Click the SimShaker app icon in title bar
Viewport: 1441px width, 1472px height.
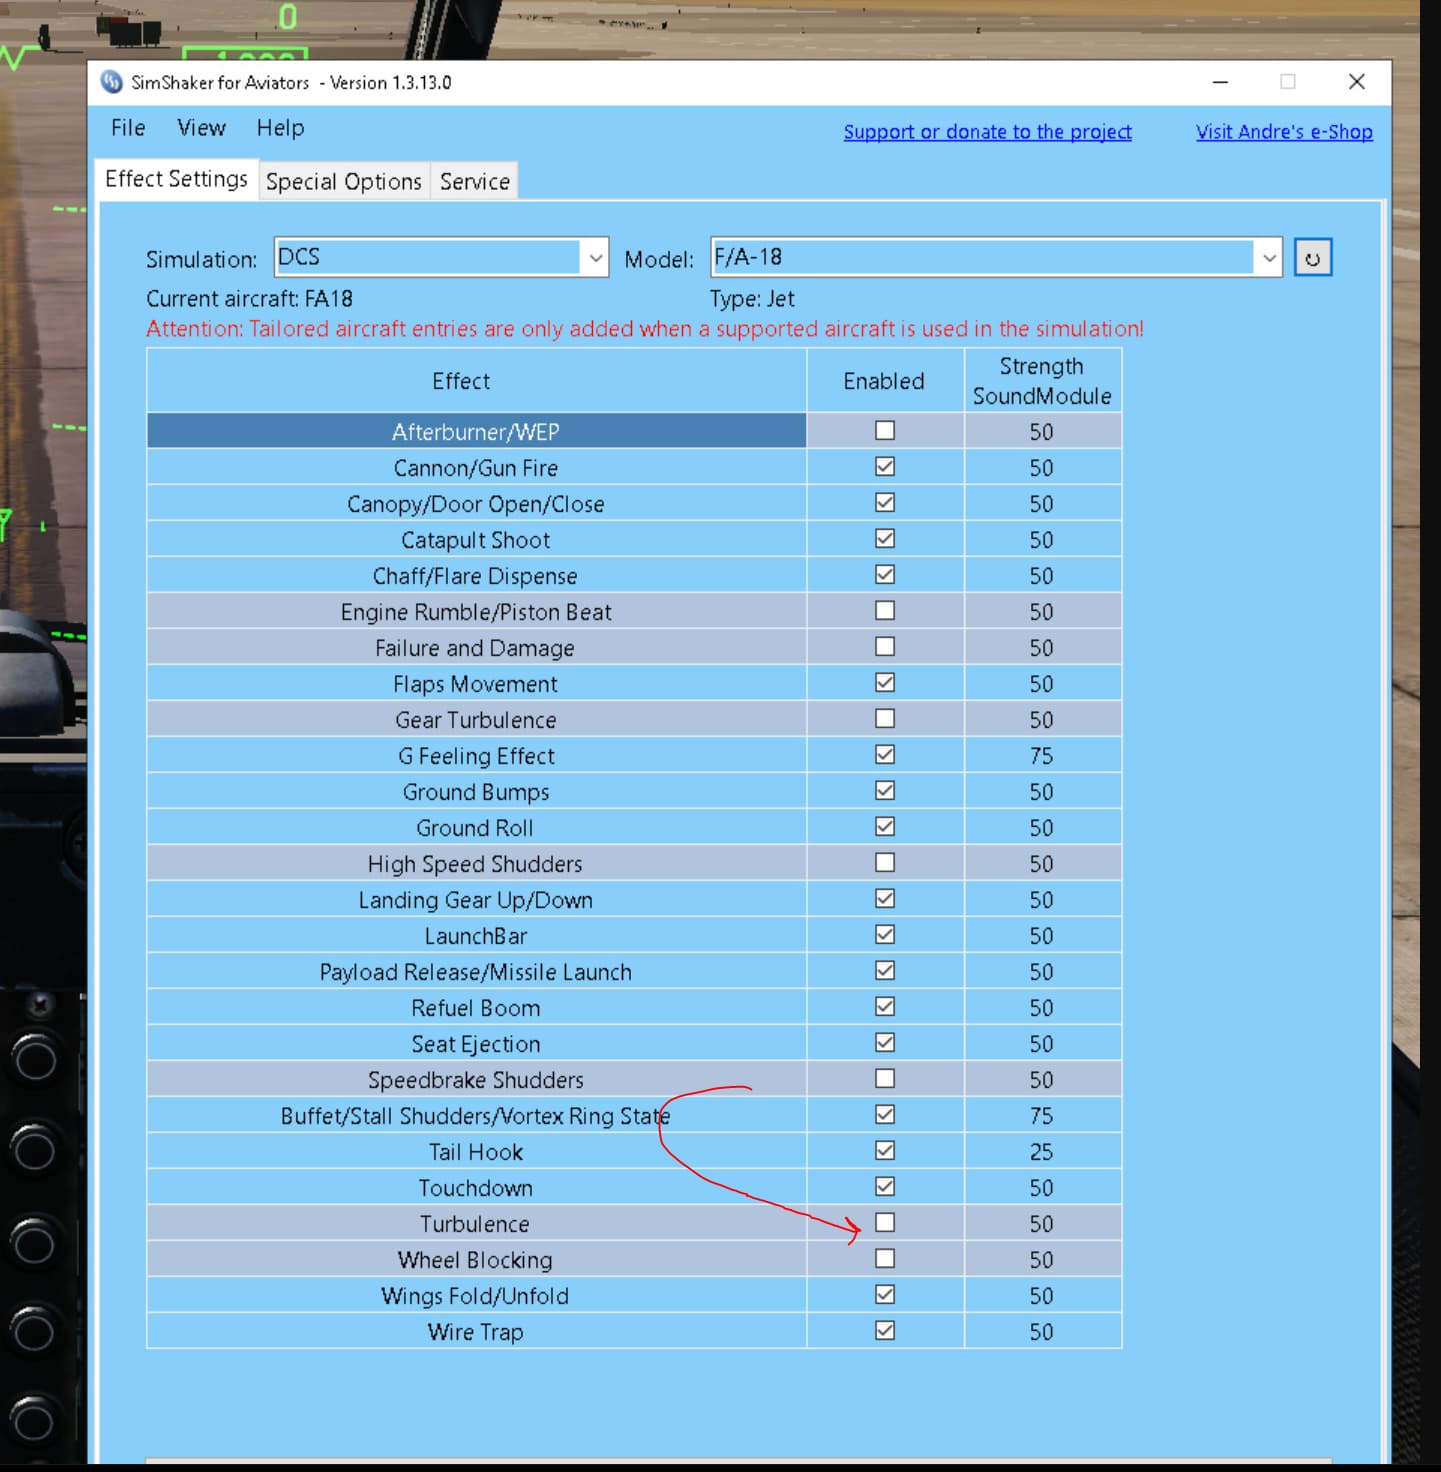click(x=112, y=82)
